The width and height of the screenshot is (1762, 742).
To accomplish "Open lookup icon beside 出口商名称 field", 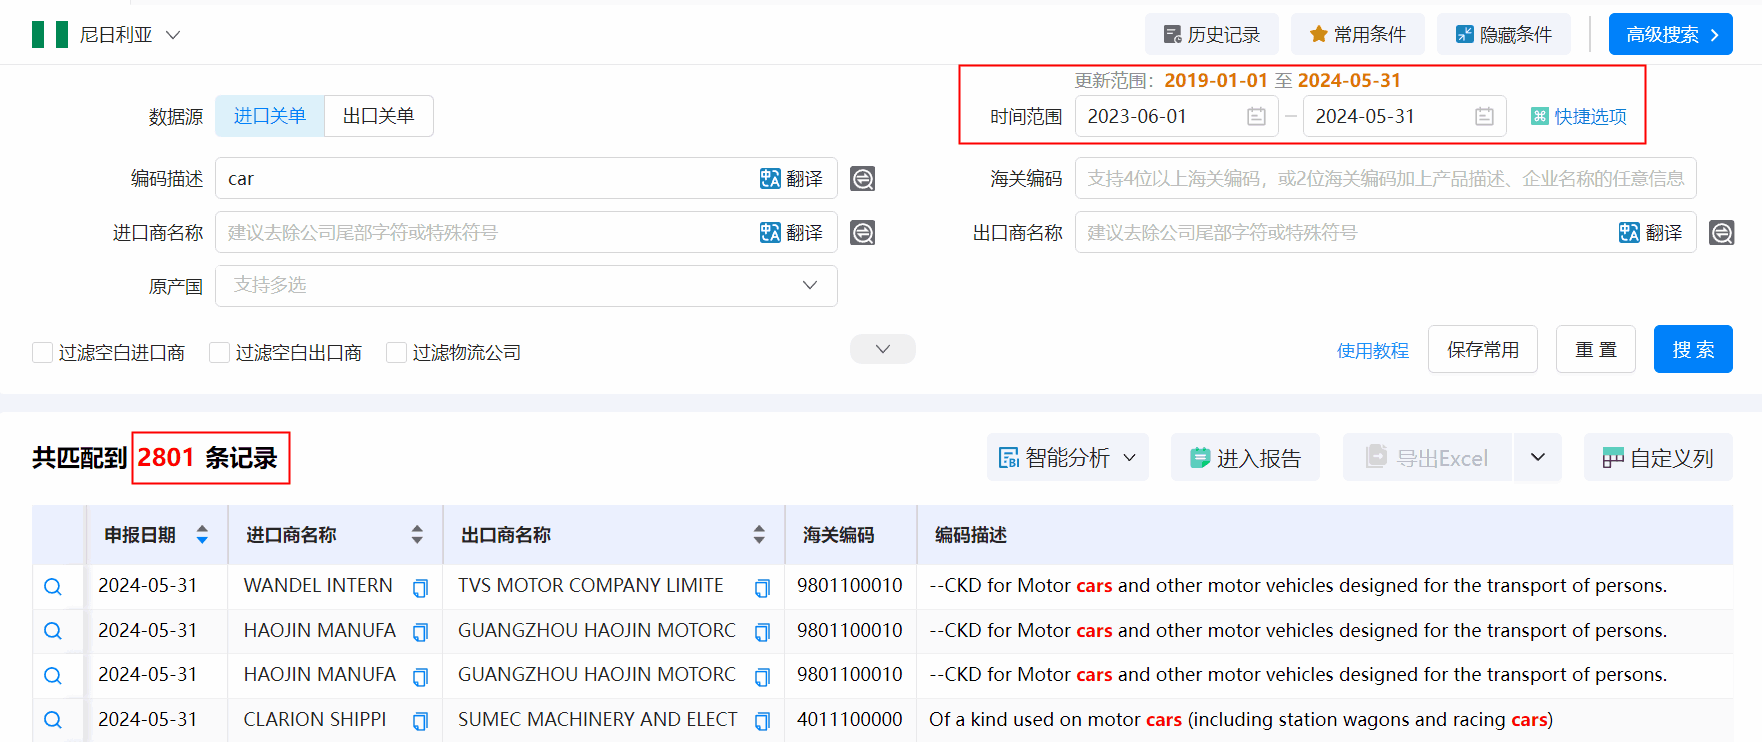I will [x=1721, y=233].
